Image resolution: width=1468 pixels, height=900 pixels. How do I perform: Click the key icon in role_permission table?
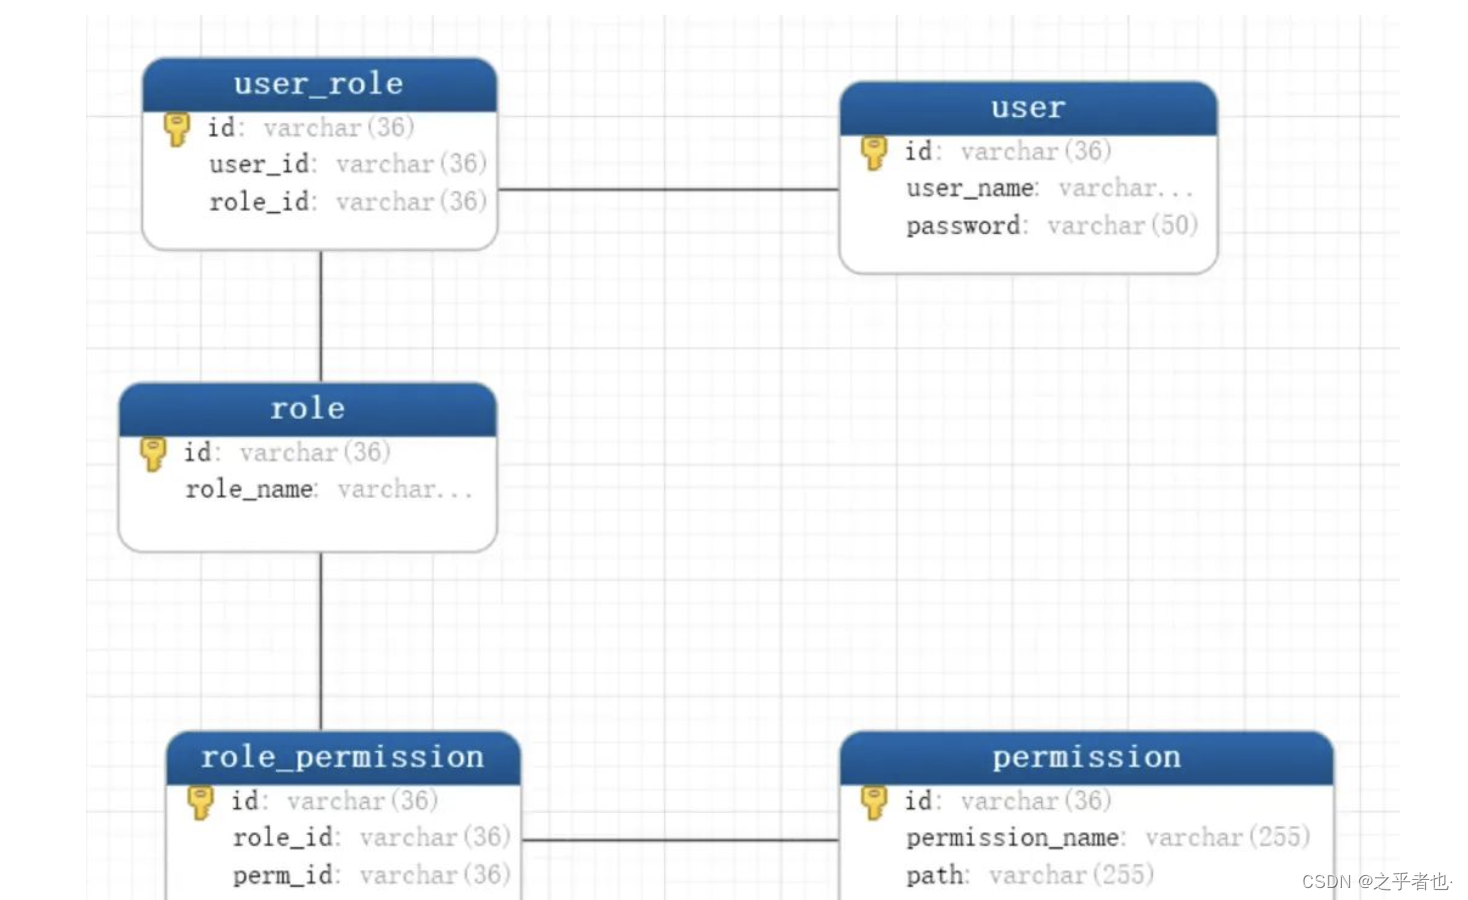[x=200, y=800]
